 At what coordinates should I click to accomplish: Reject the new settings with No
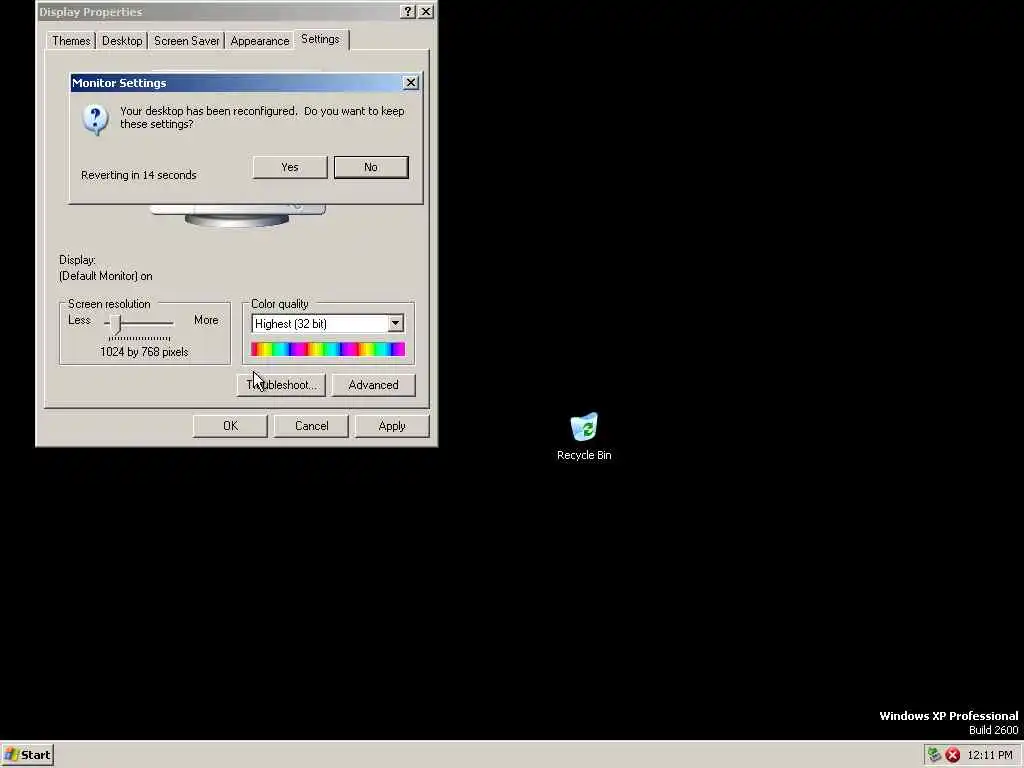click(371, 167)
